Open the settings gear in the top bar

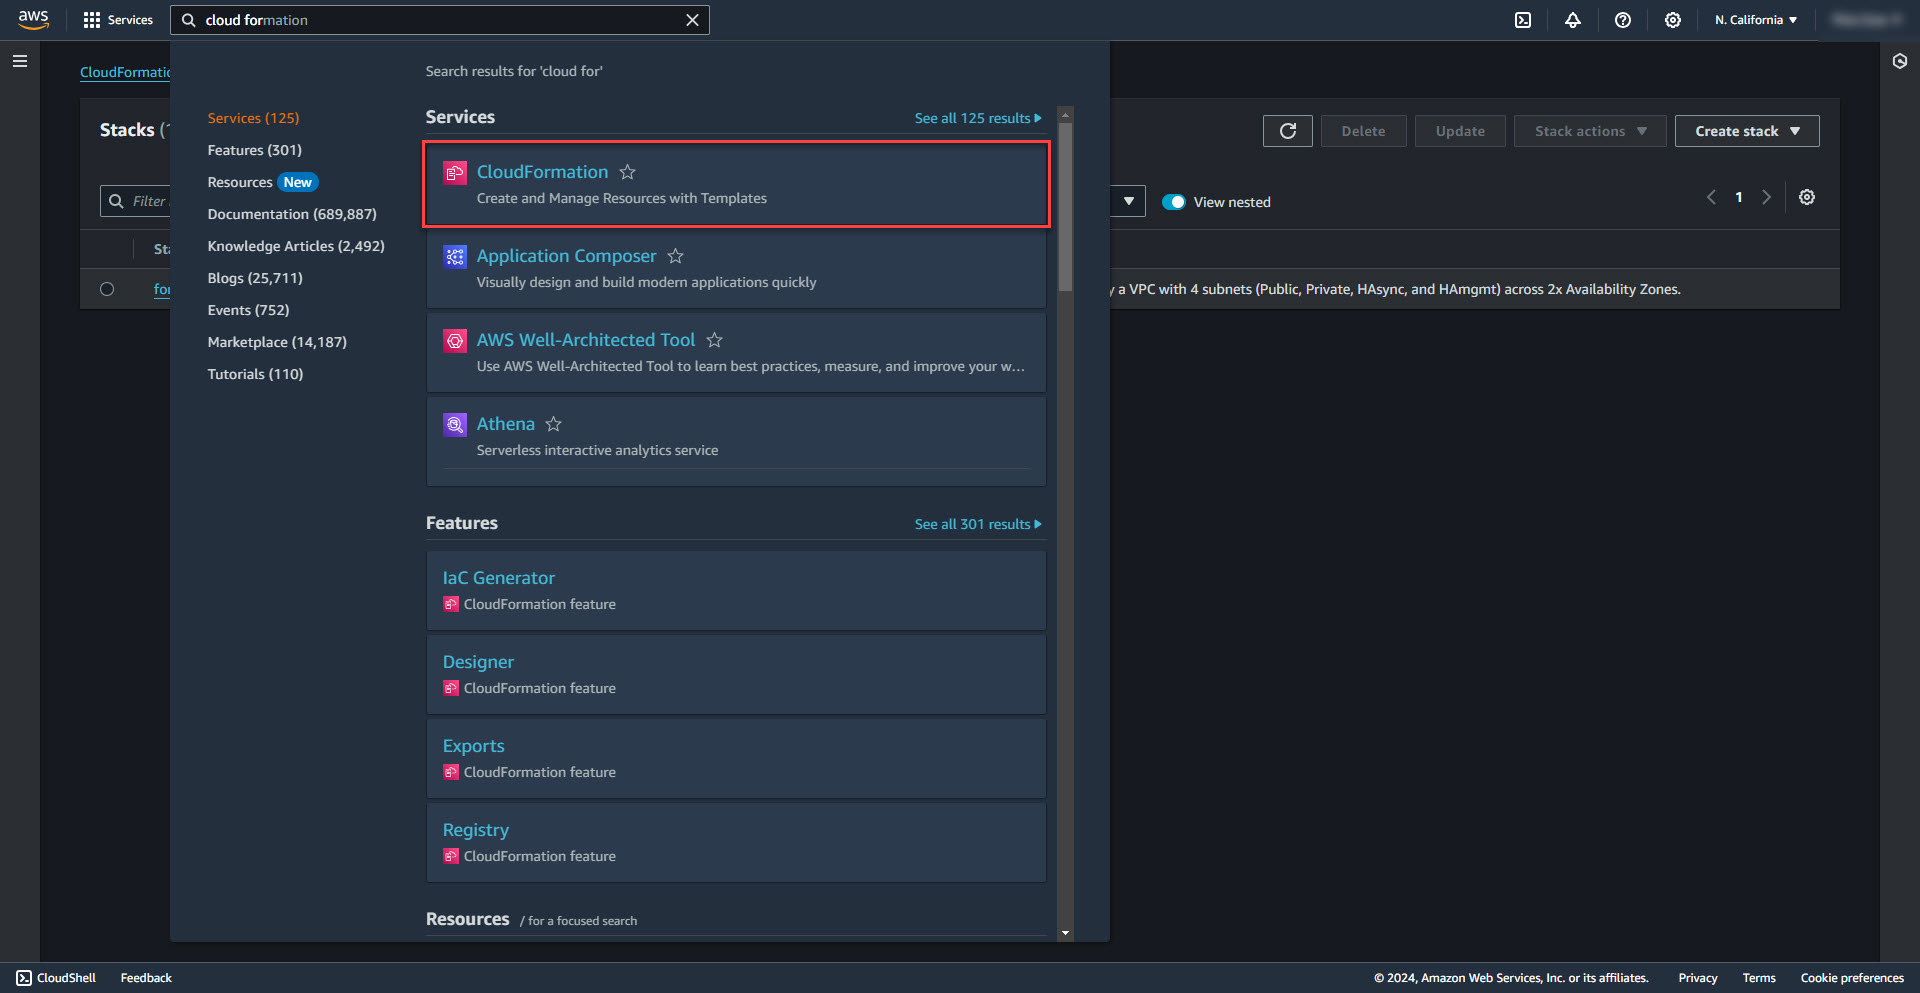tap(1673, 20)
